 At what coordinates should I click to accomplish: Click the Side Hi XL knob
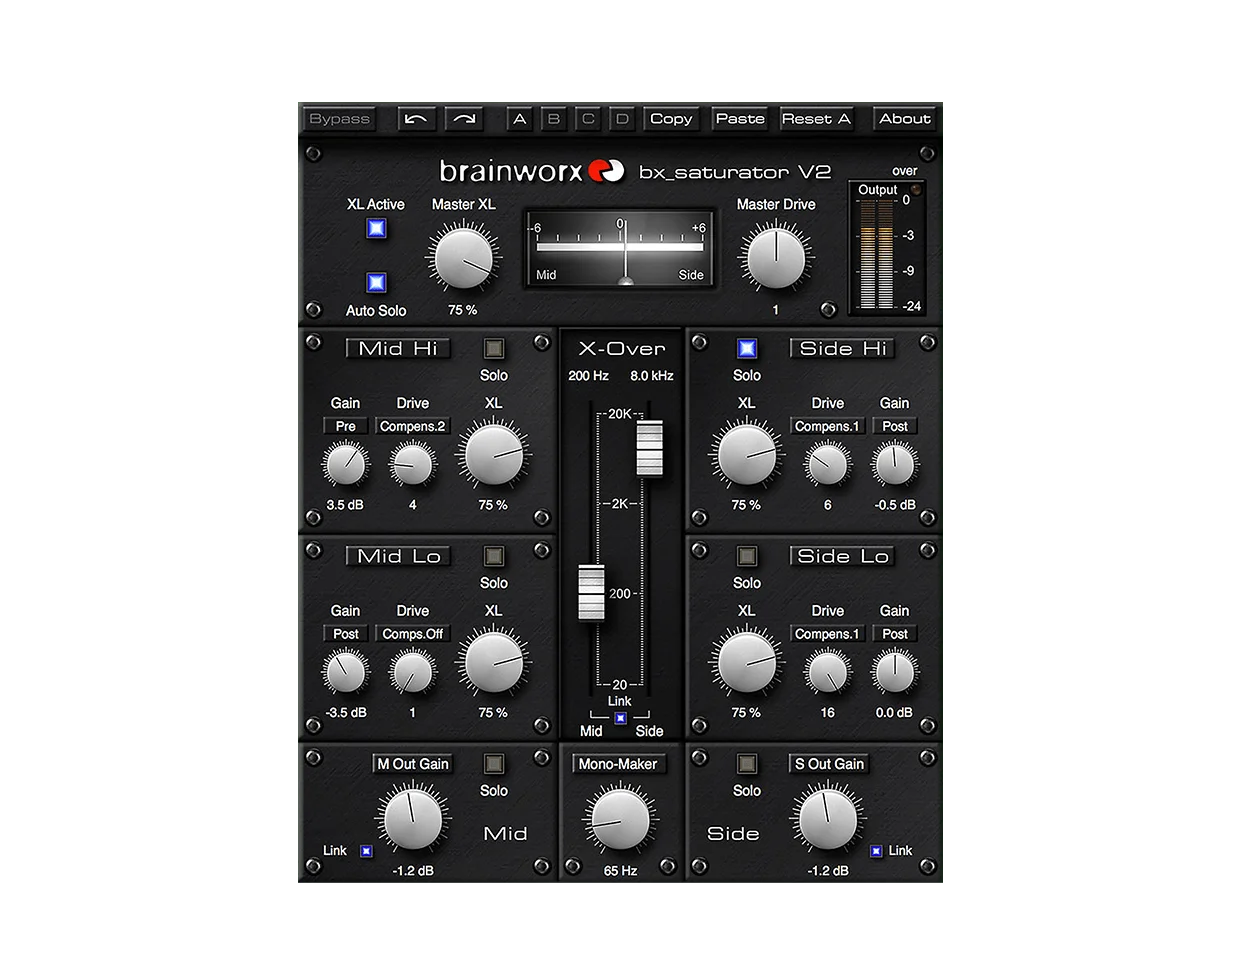747,455
